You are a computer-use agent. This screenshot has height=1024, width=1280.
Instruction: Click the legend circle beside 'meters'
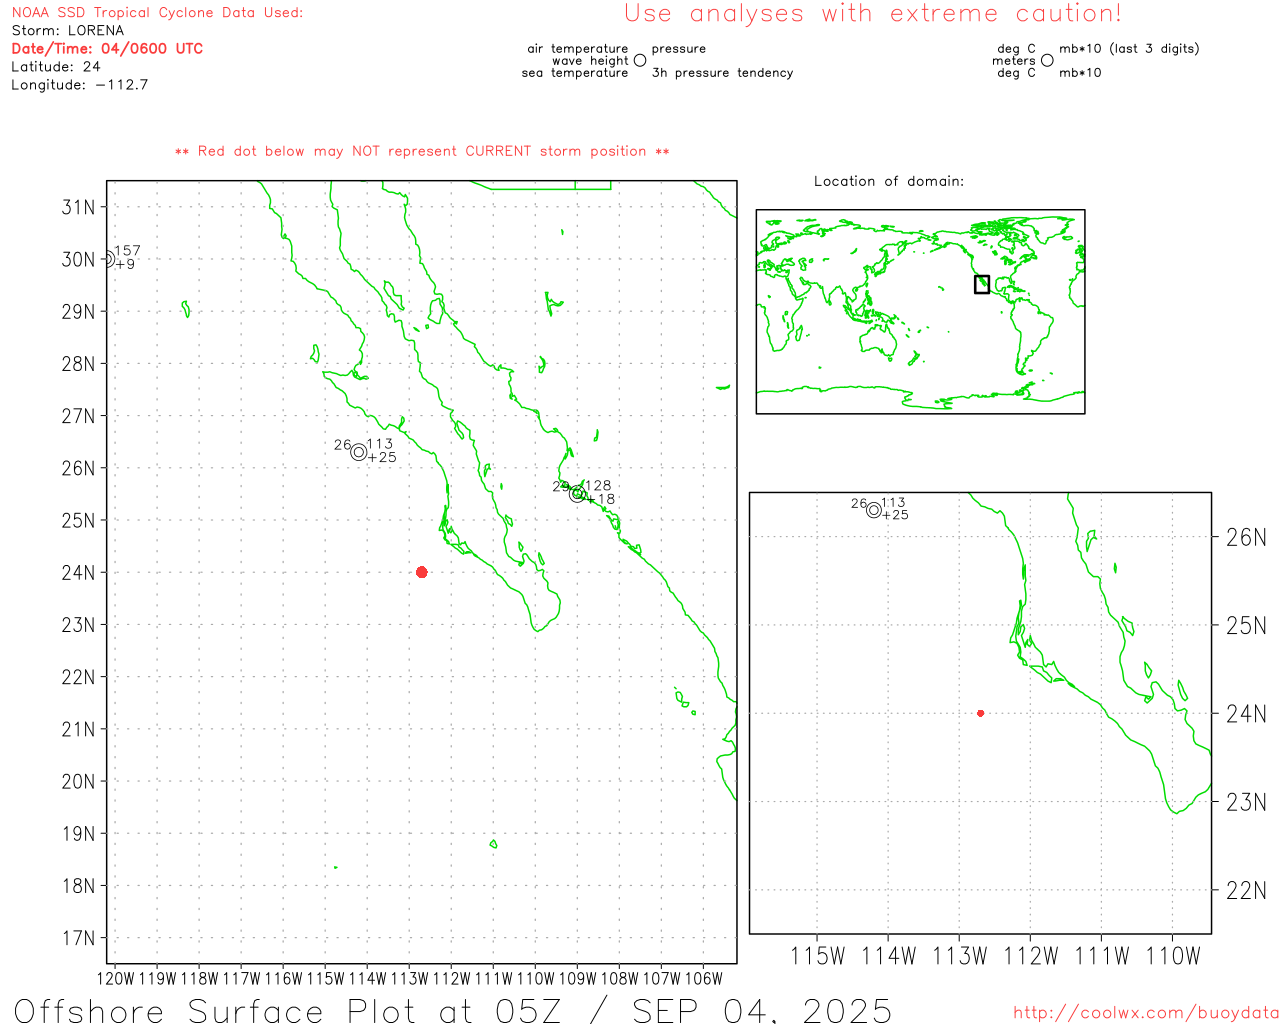1047,60
